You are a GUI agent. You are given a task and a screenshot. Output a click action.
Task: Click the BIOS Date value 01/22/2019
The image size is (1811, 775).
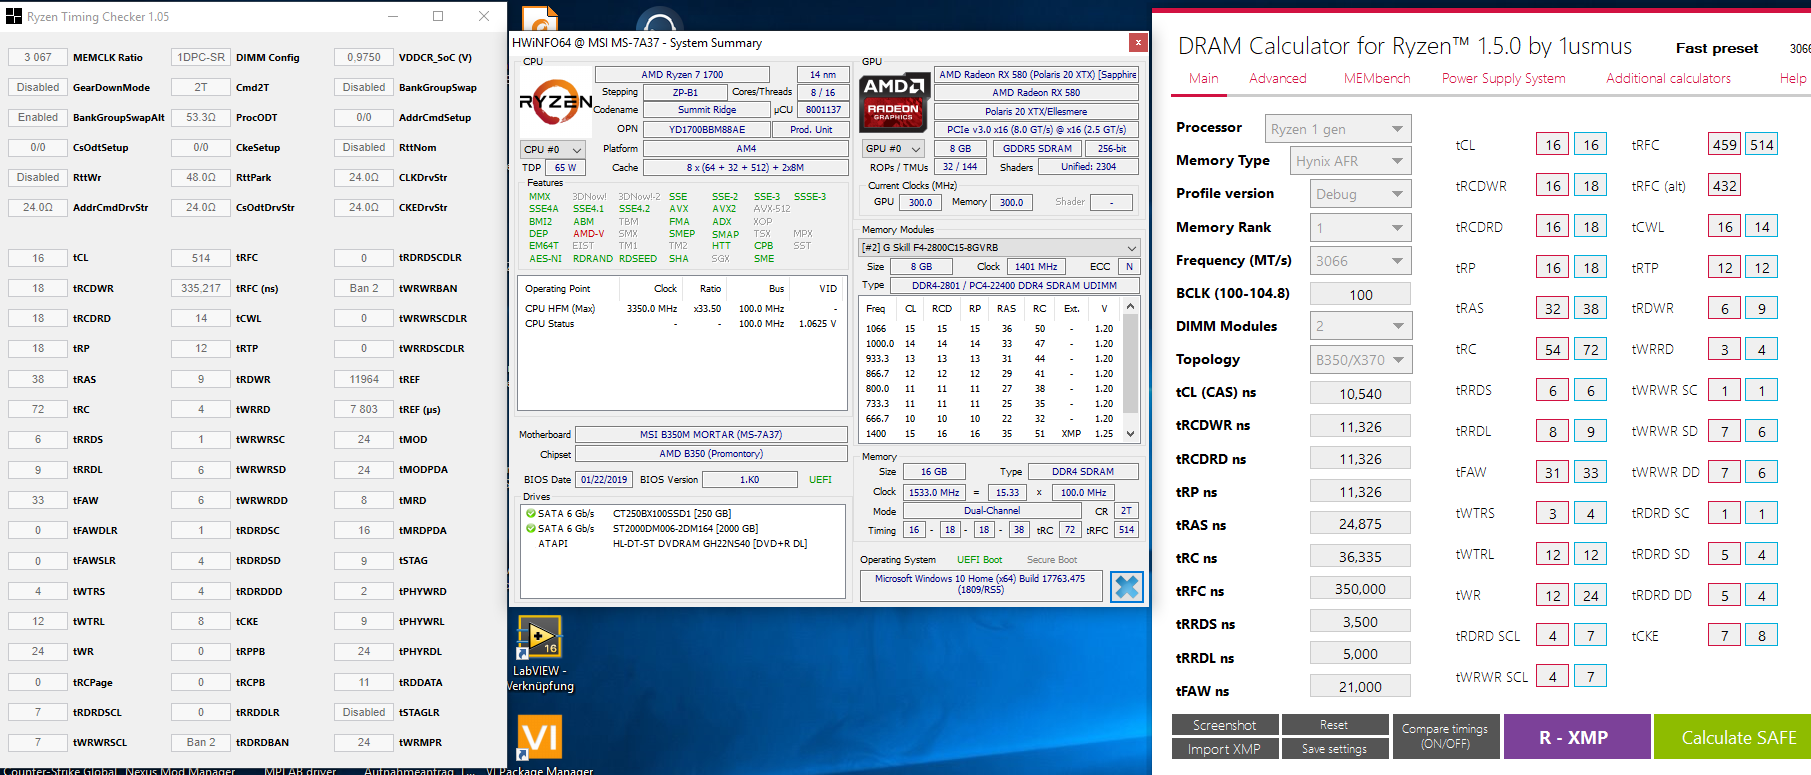[604, 480]
